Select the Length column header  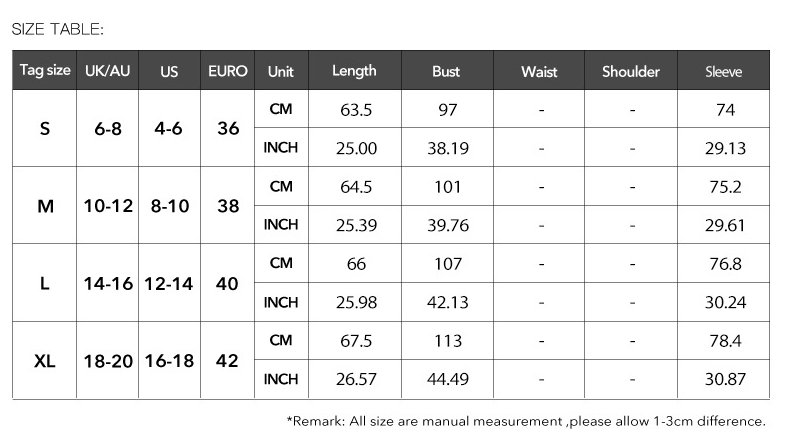click(x=355, y=70)
